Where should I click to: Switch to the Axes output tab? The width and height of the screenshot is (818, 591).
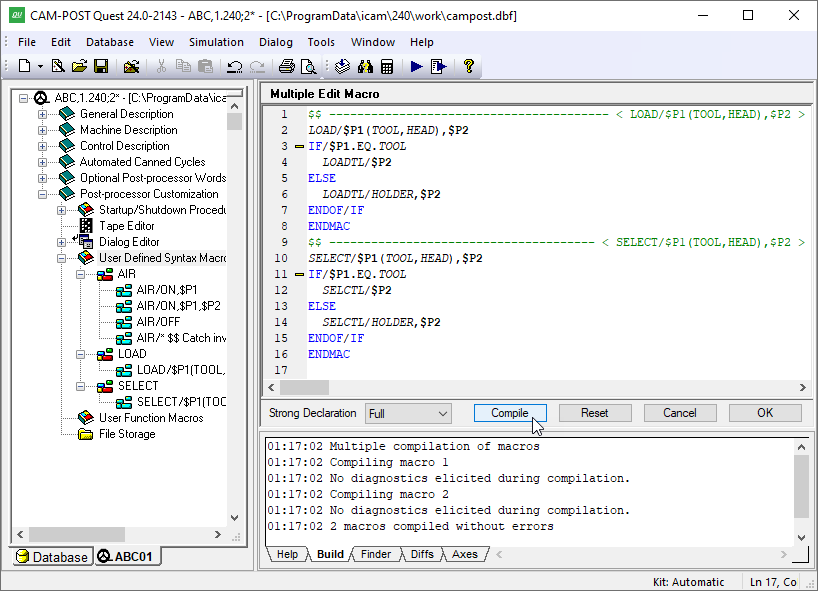(x=464, y=554)
